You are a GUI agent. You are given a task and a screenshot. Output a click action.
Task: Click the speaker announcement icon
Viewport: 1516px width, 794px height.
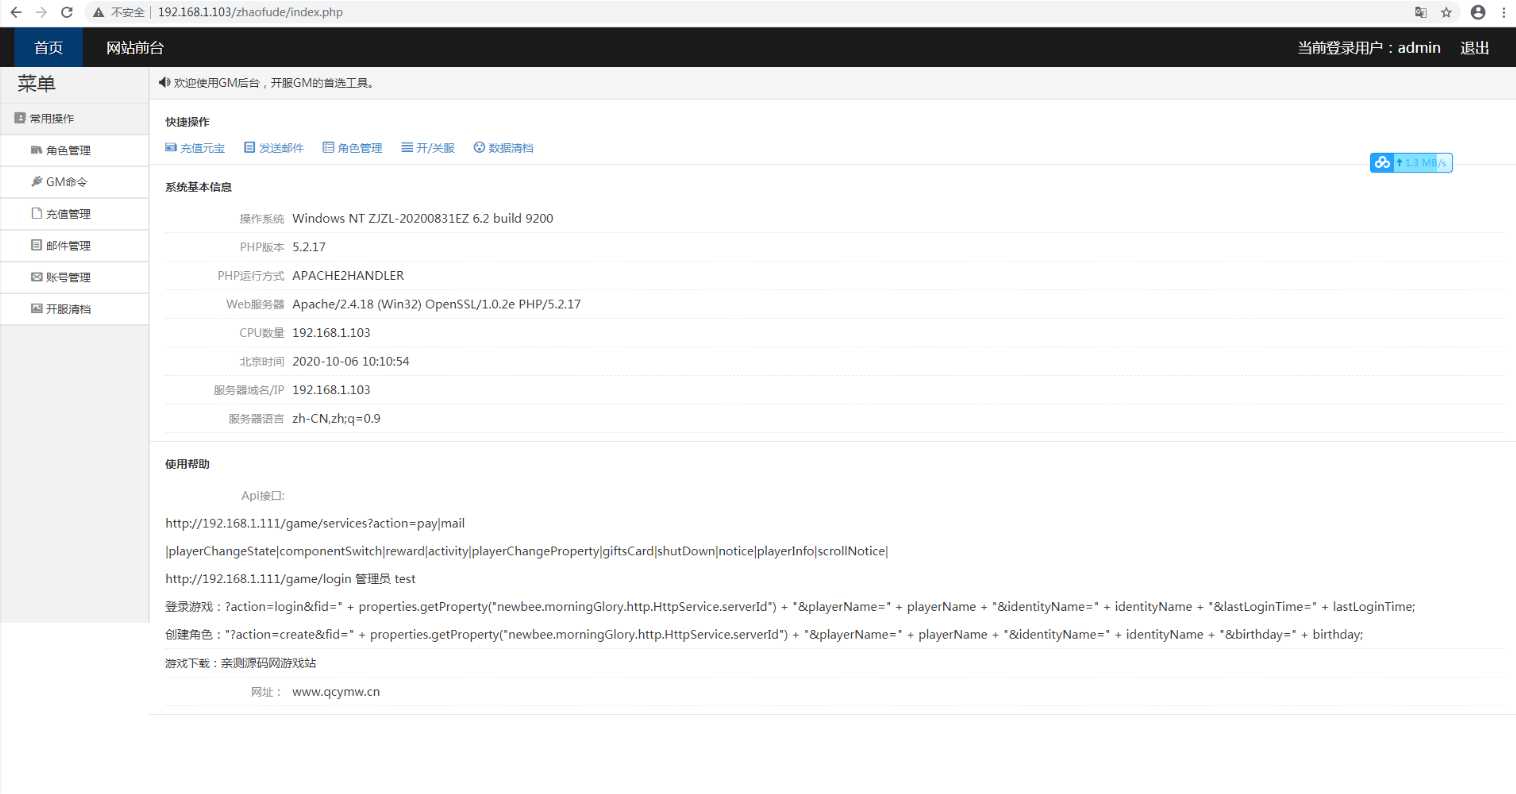click(x=164, y=83)
